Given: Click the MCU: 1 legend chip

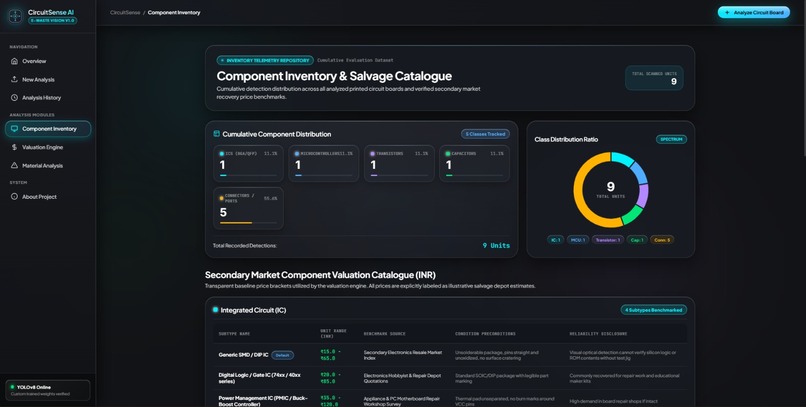Looking at the screenshot, I should coord(578,239).
